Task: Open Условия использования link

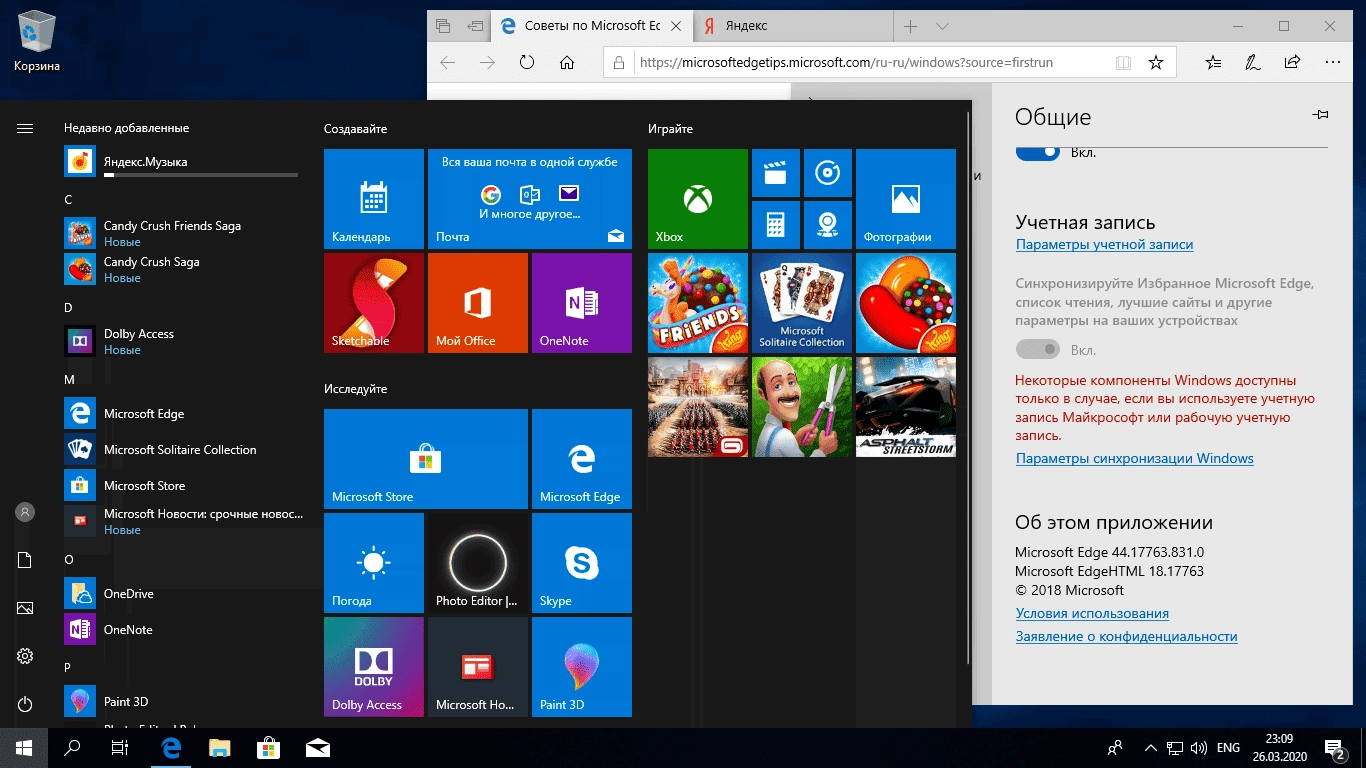Action: (1092, 613)
